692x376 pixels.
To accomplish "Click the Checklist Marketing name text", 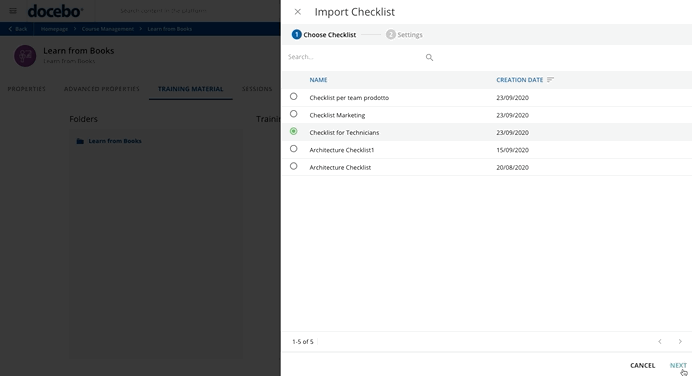I will (337, 115).
